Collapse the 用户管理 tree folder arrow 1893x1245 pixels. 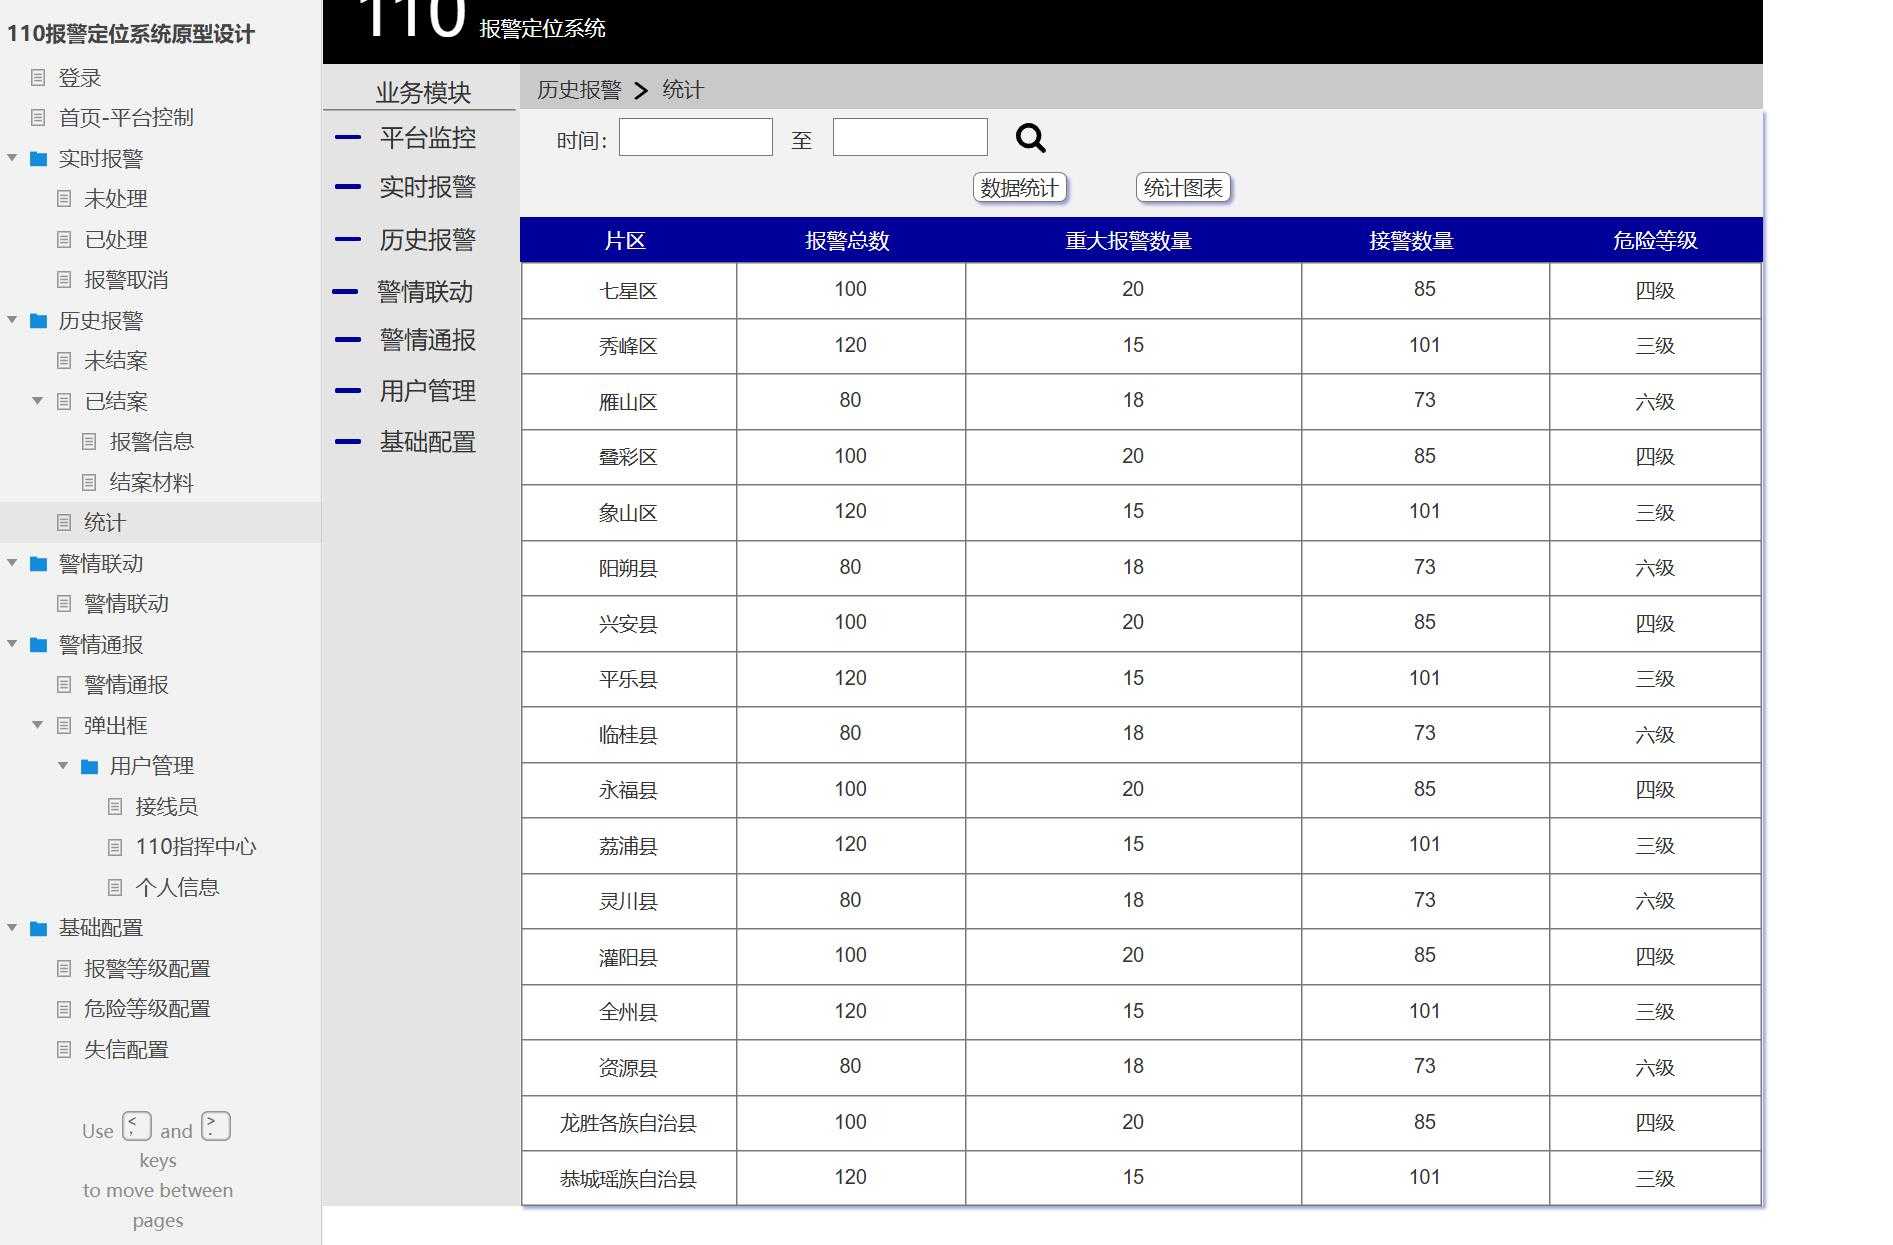pyautogui.click(x=63, y=766)
